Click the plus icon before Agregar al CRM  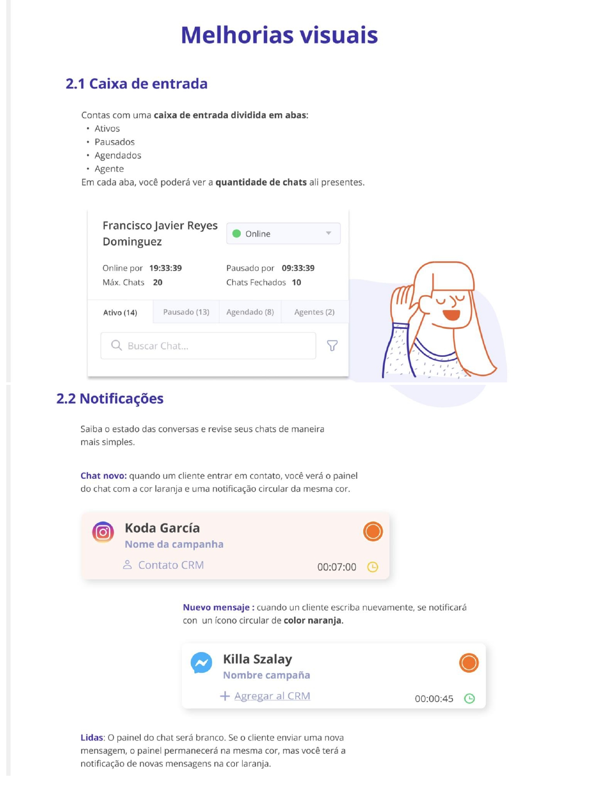click(x=225, y=696)
